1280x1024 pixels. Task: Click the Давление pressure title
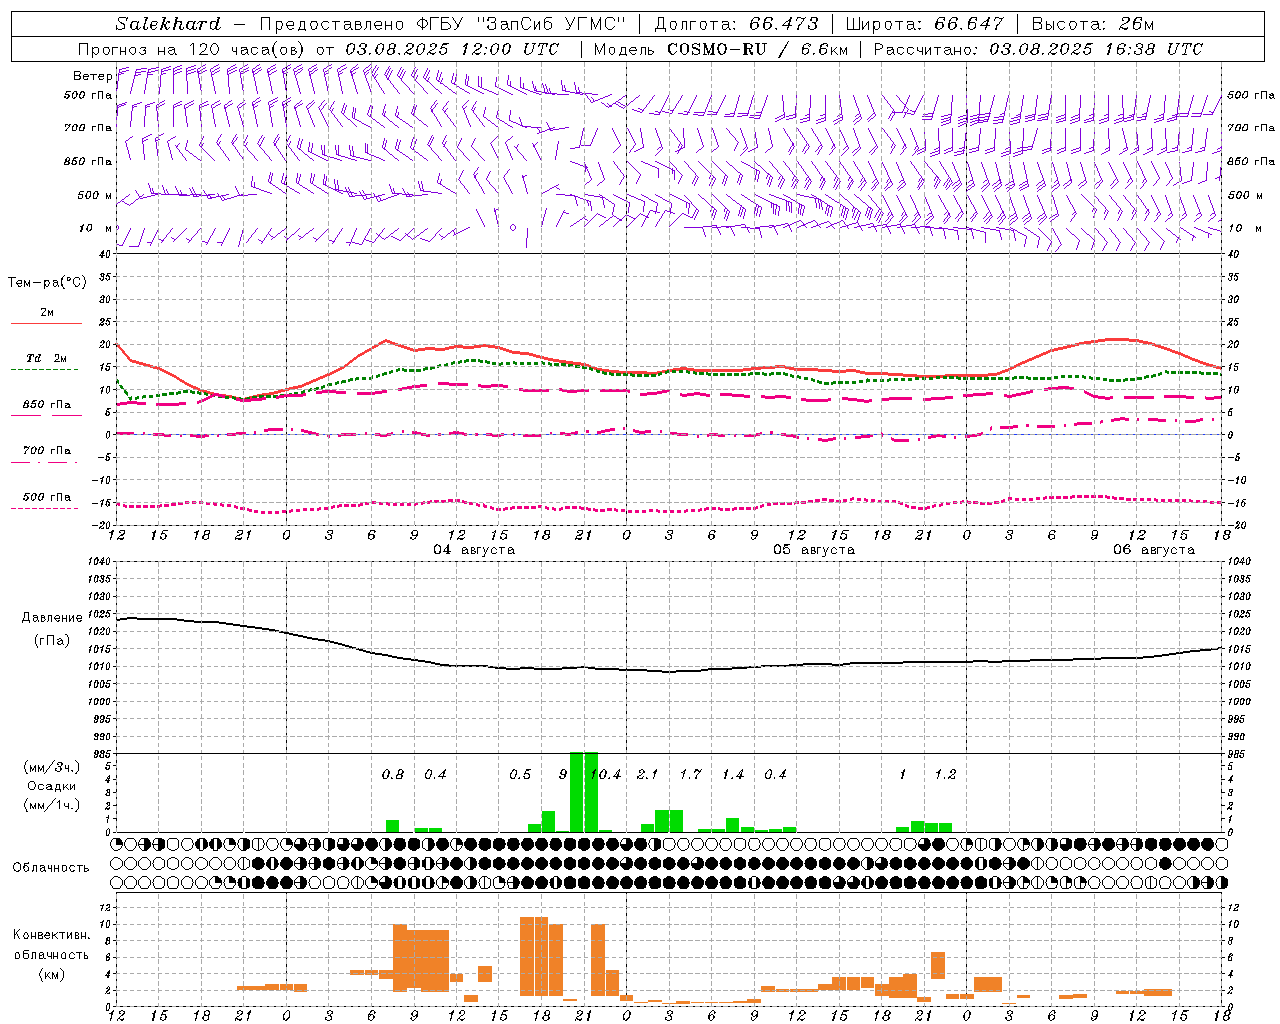(52, 618)
